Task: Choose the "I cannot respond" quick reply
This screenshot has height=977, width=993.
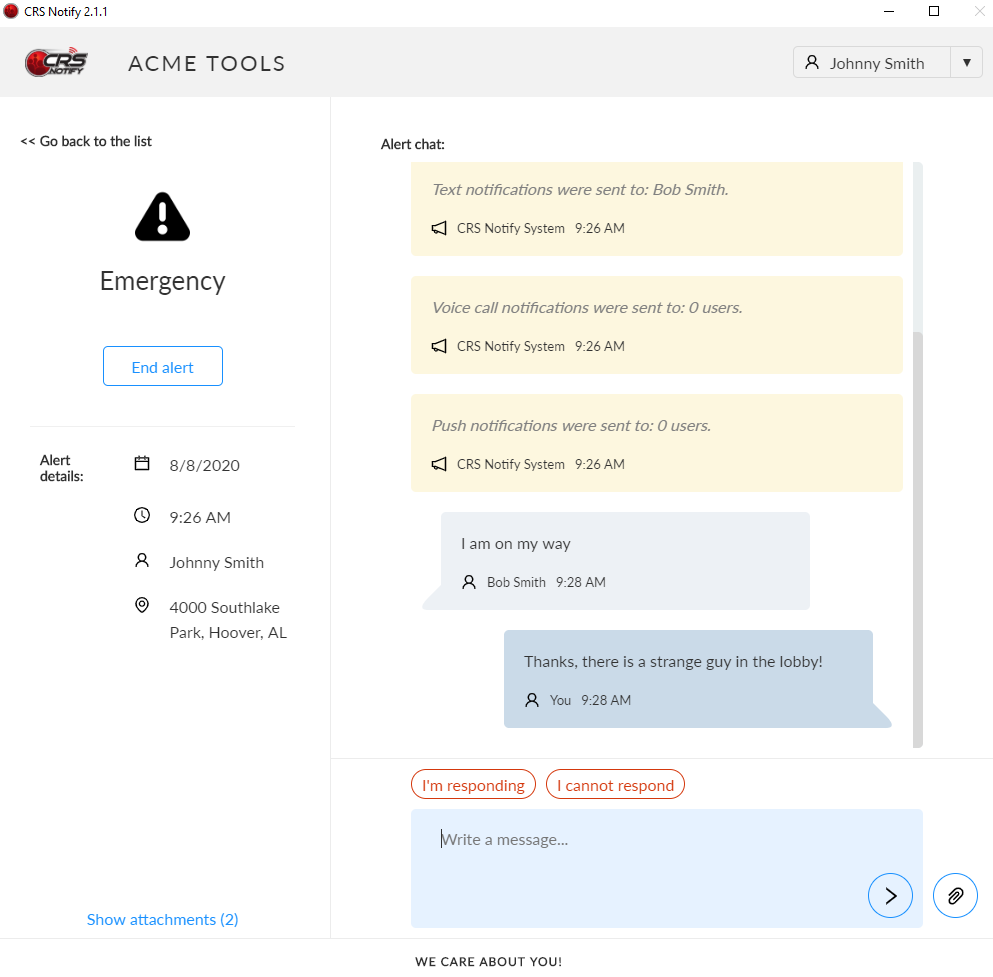Action: tap(615, 785)
